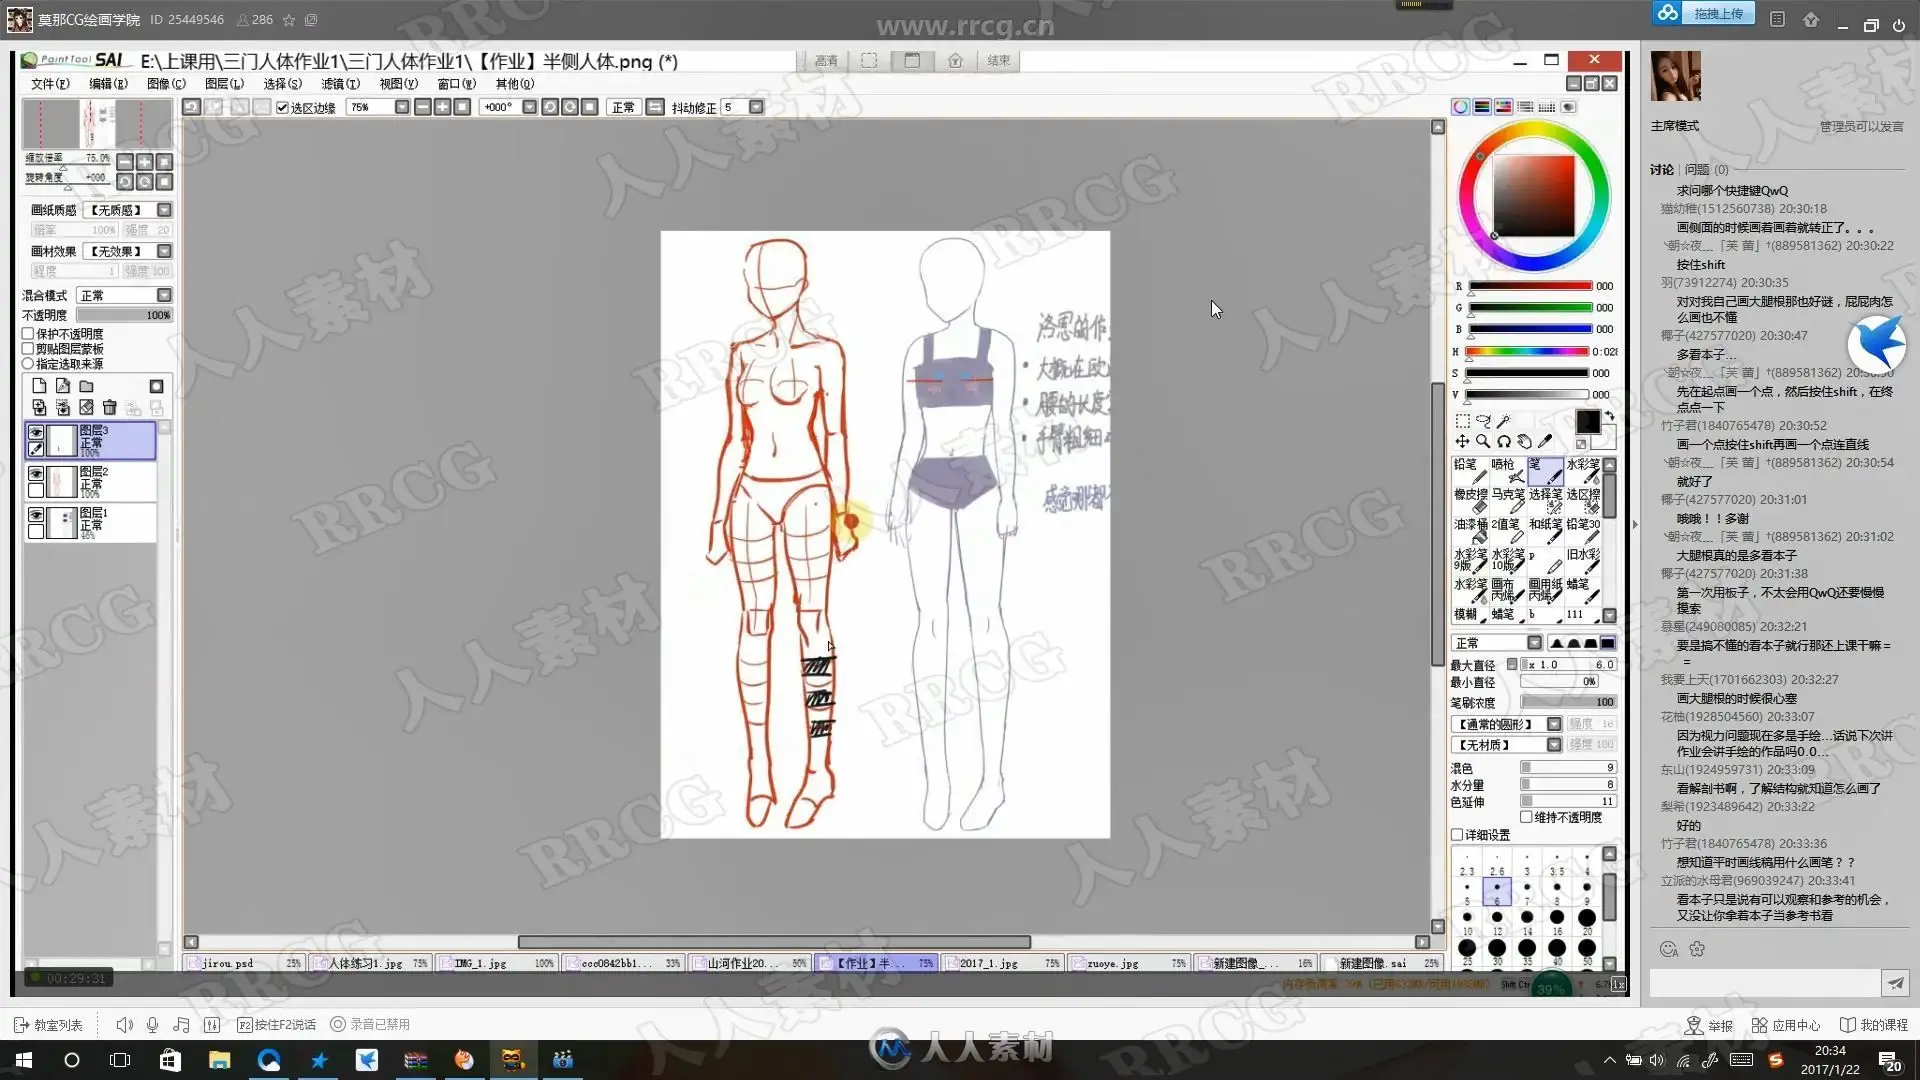Click the 教室列表 button

tap(48, 1025)
